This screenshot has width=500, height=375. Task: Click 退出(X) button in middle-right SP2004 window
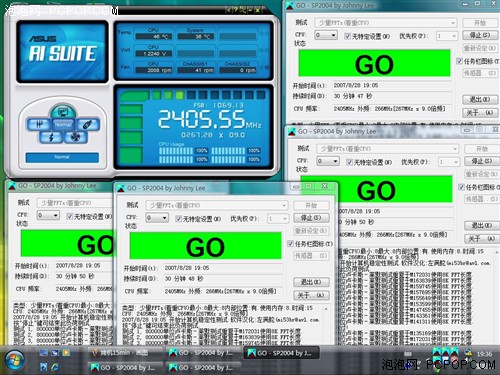coord(482,225)
